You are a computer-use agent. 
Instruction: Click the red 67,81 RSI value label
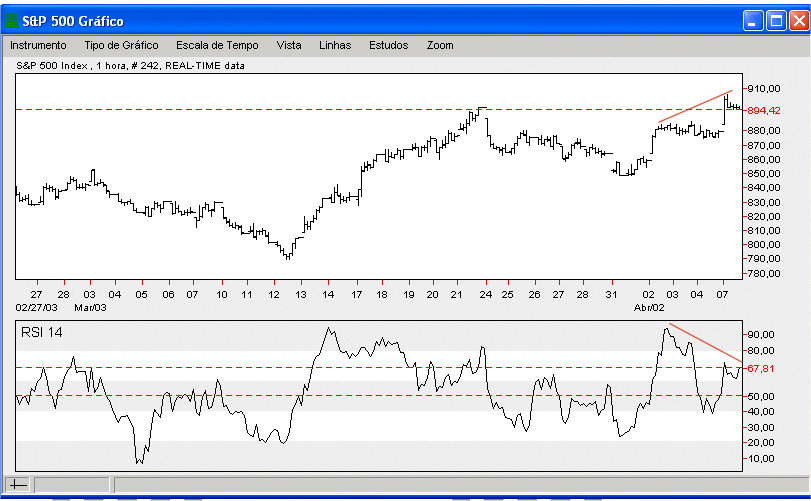tap(761, 369)
